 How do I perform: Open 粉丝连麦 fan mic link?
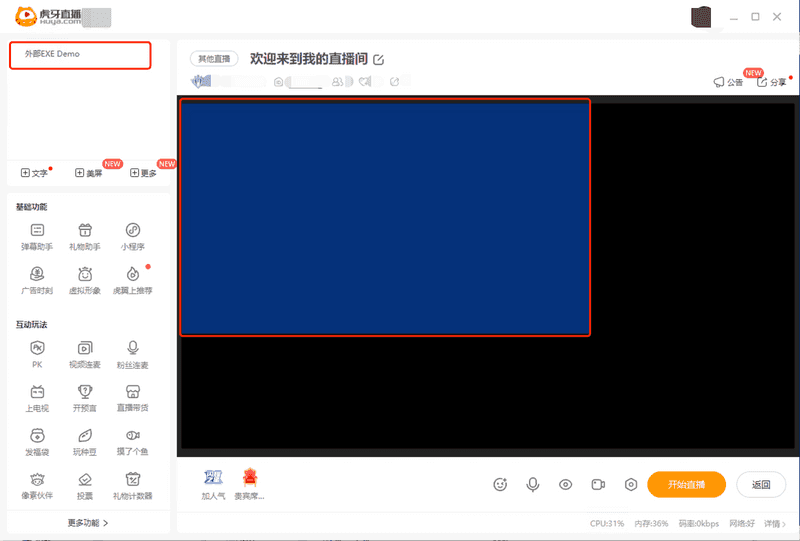click(x=133, y=354)
